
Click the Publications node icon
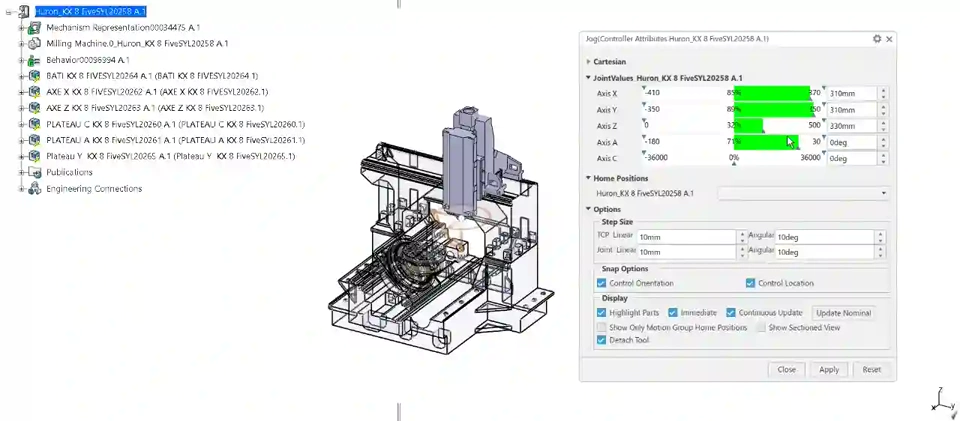coord(35,173)
